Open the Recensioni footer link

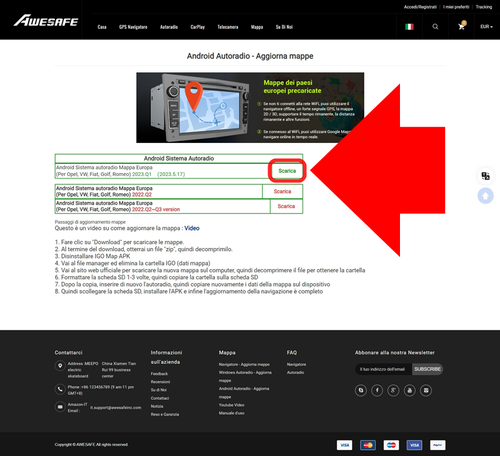point(160,382)
